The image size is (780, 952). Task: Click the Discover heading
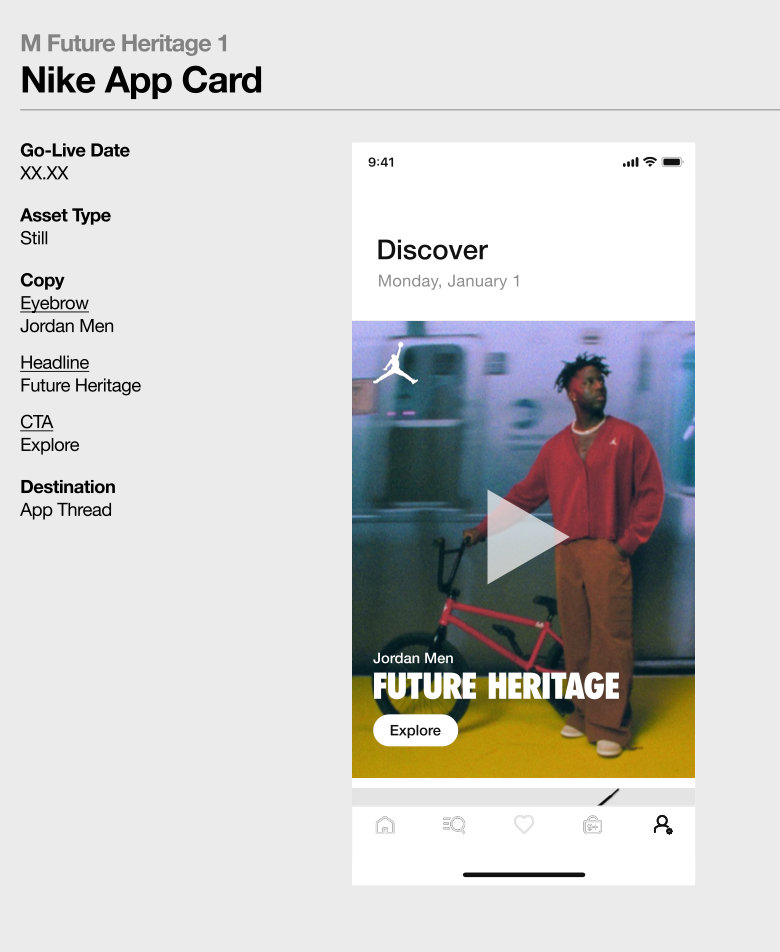tap(432, 250)
